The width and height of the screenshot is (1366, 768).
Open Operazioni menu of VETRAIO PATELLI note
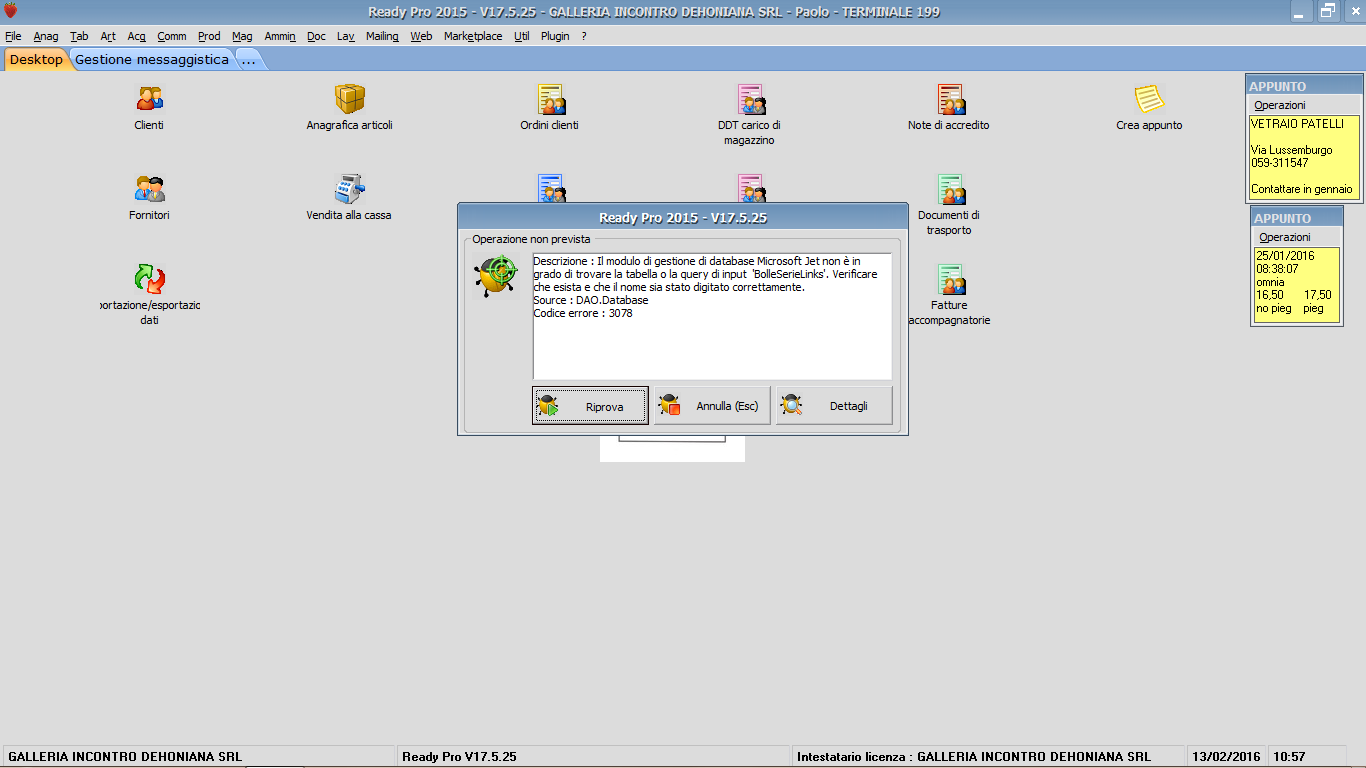1280,105
